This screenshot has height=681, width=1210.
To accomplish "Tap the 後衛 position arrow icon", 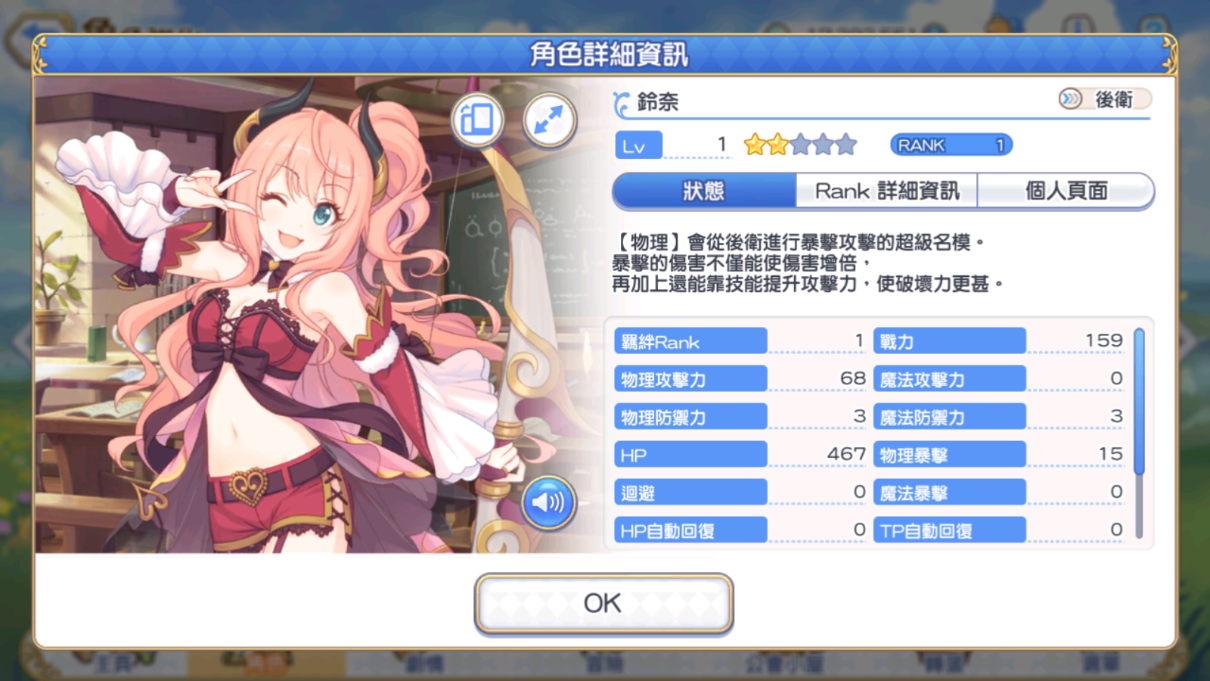I will (x=1071, y=99).
